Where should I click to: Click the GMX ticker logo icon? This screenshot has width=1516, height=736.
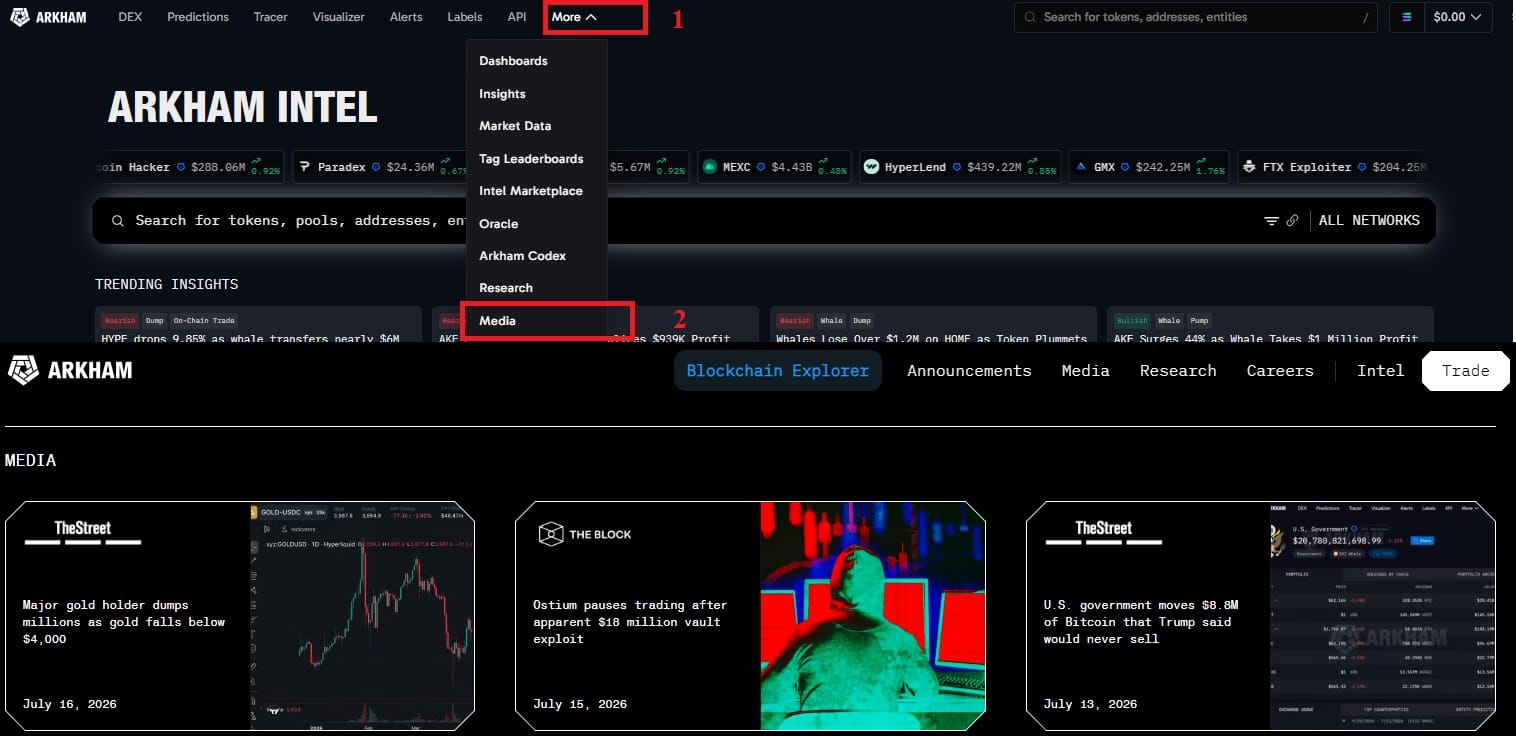click(1081, 167)
